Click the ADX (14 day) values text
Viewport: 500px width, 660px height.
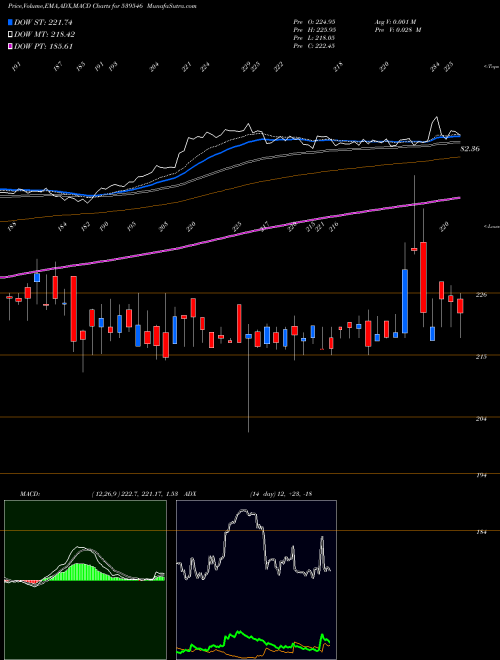281,494
